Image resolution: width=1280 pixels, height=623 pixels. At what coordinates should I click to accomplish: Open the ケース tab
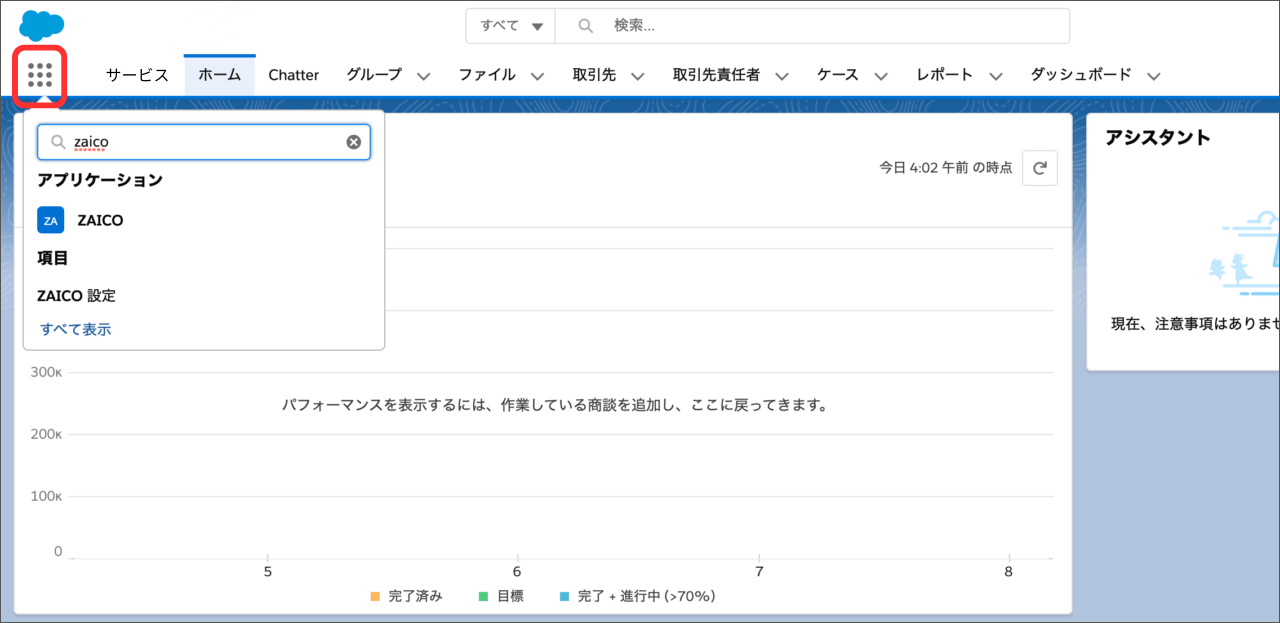[838, 75]
